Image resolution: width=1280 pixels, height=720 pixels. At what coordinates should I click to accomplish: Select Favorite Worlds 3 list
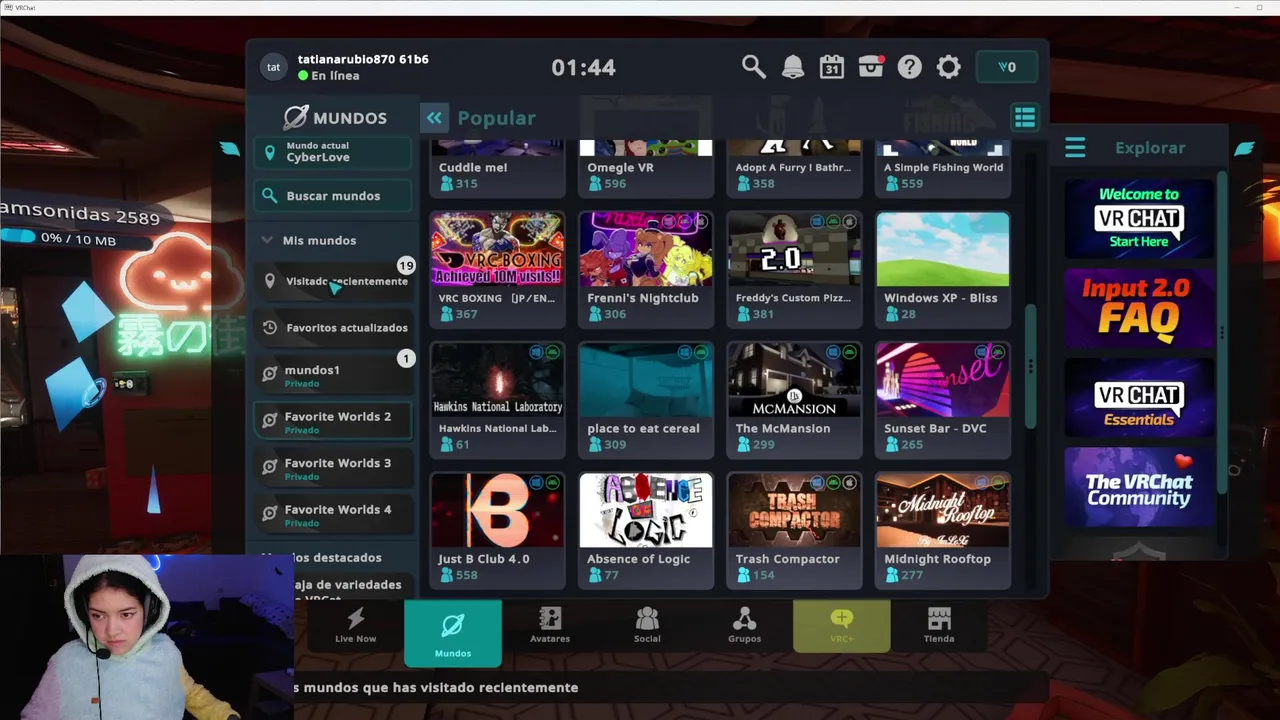point(333,469)
